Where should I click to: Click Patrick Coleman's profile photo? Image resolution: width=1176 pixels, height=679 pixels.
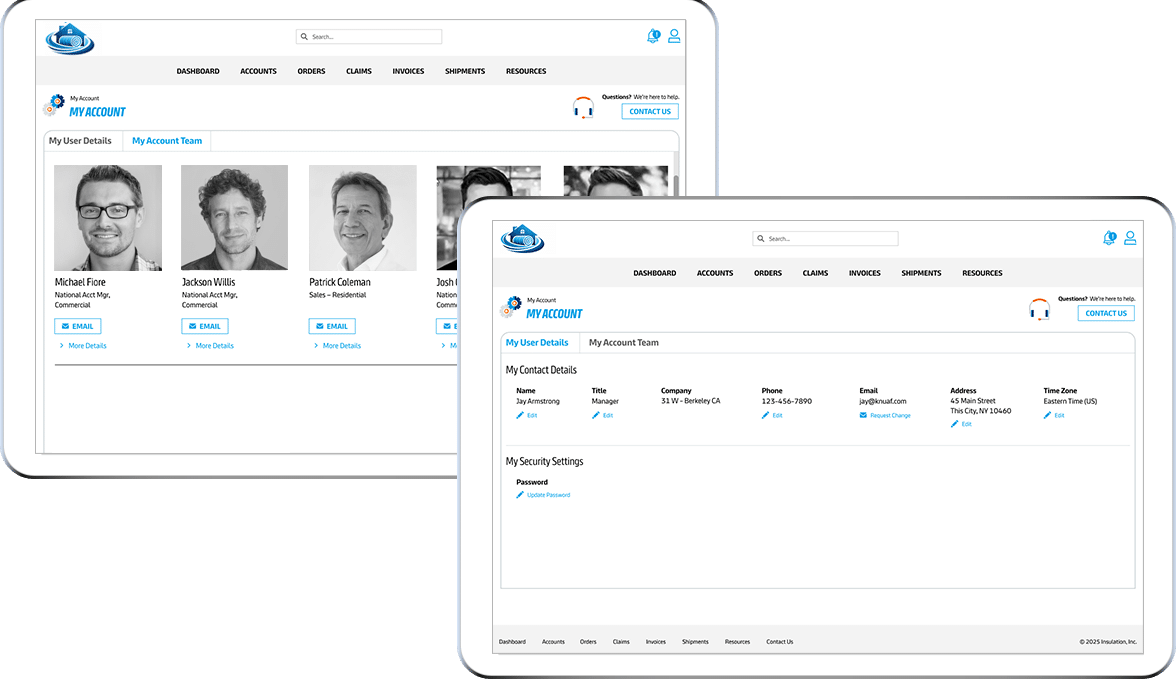tap(362, 218)
